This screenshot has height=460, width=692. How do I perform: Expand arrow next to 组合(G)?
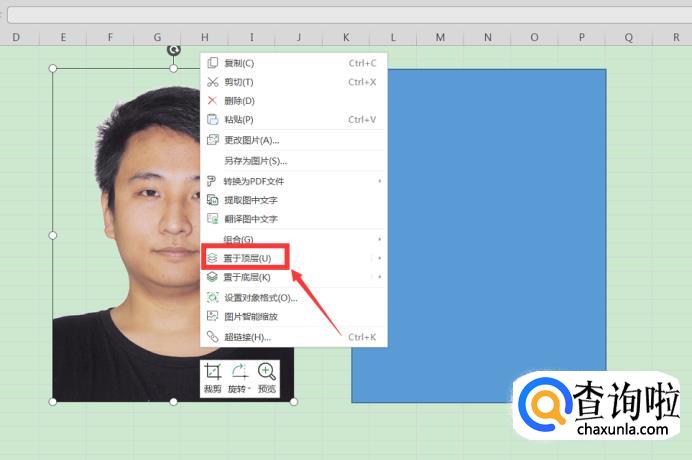pyautogui.click(x=379, y=239)
